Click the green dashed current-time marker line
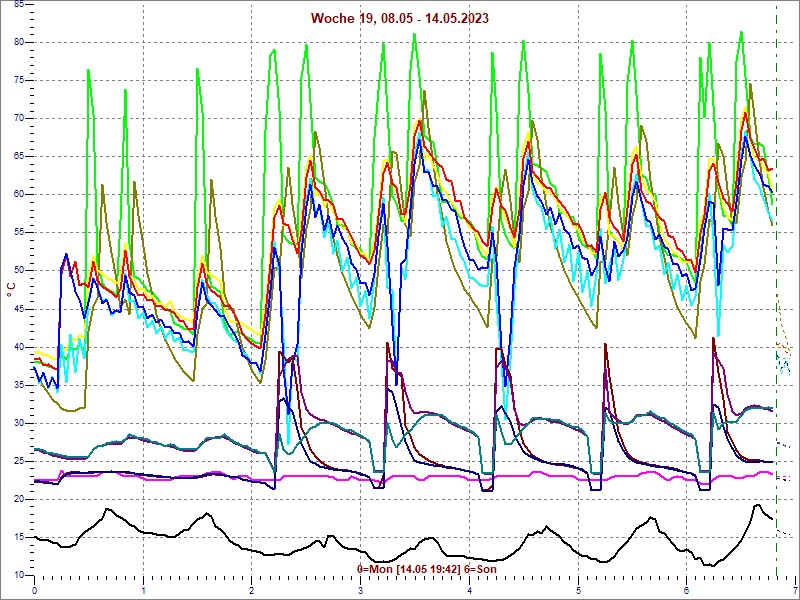800x600 pixels. [777, 290]
